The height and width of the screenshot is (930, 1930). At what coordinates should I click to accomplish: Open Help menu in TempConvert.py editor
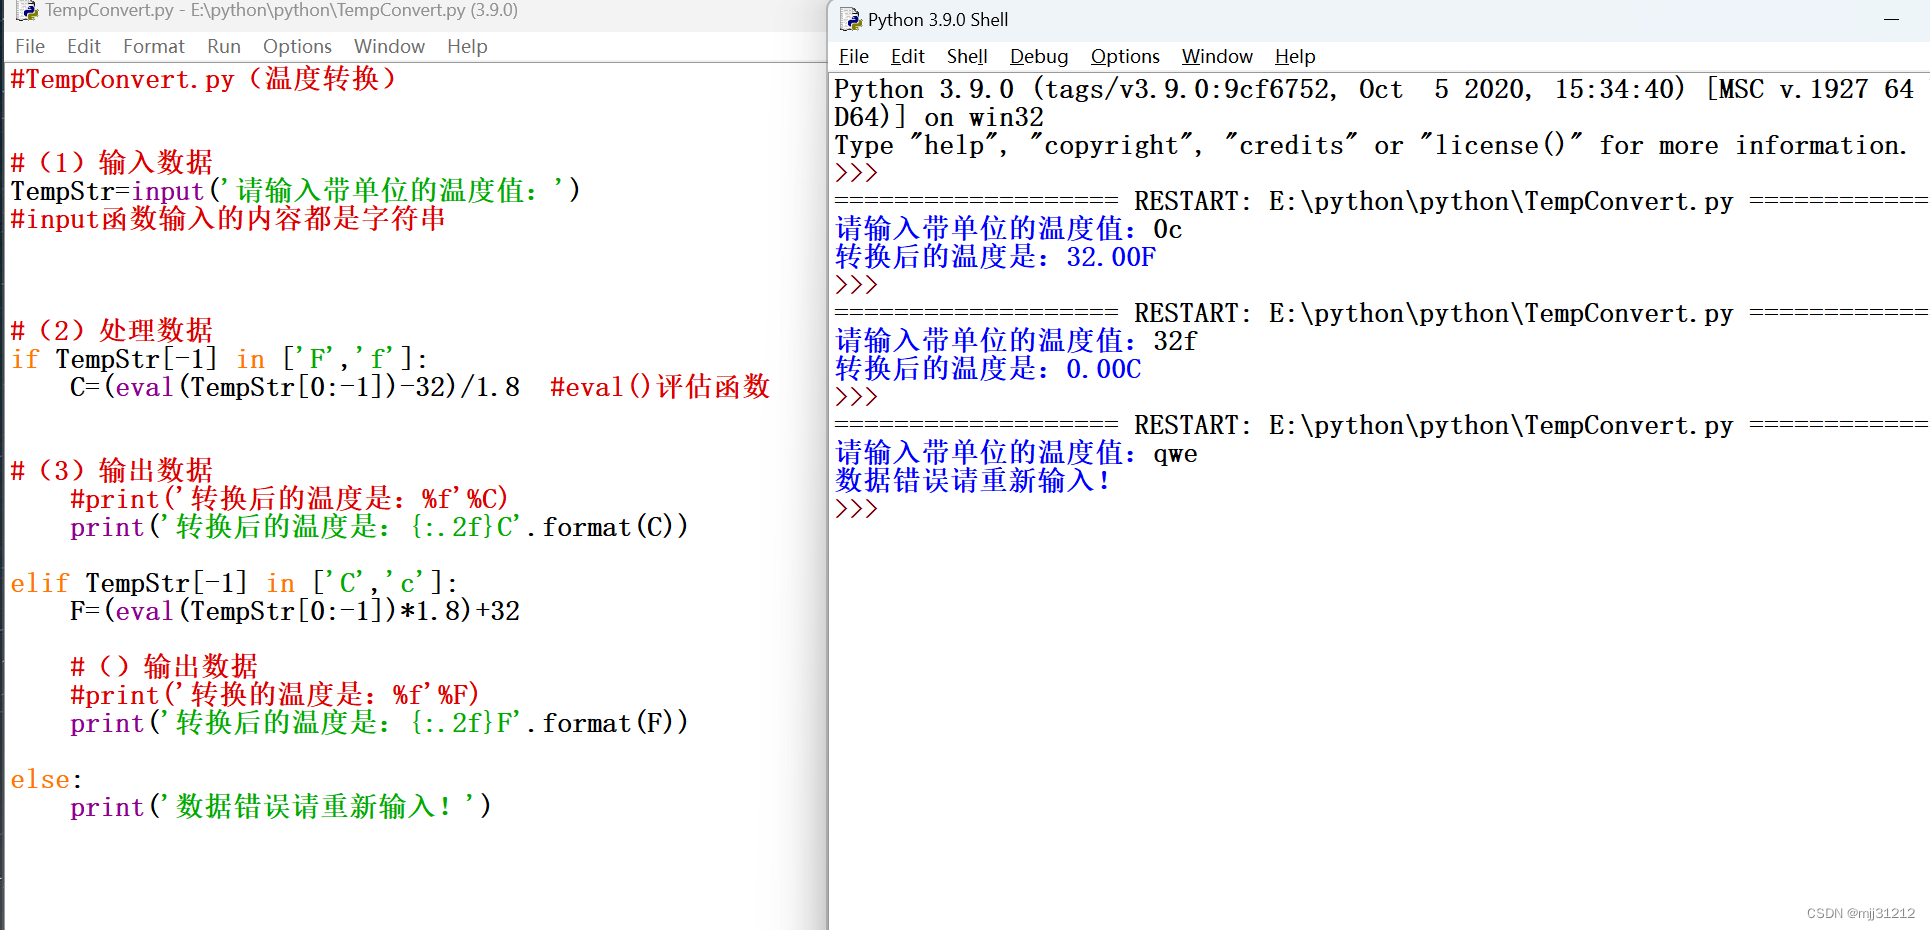(467, 47)
